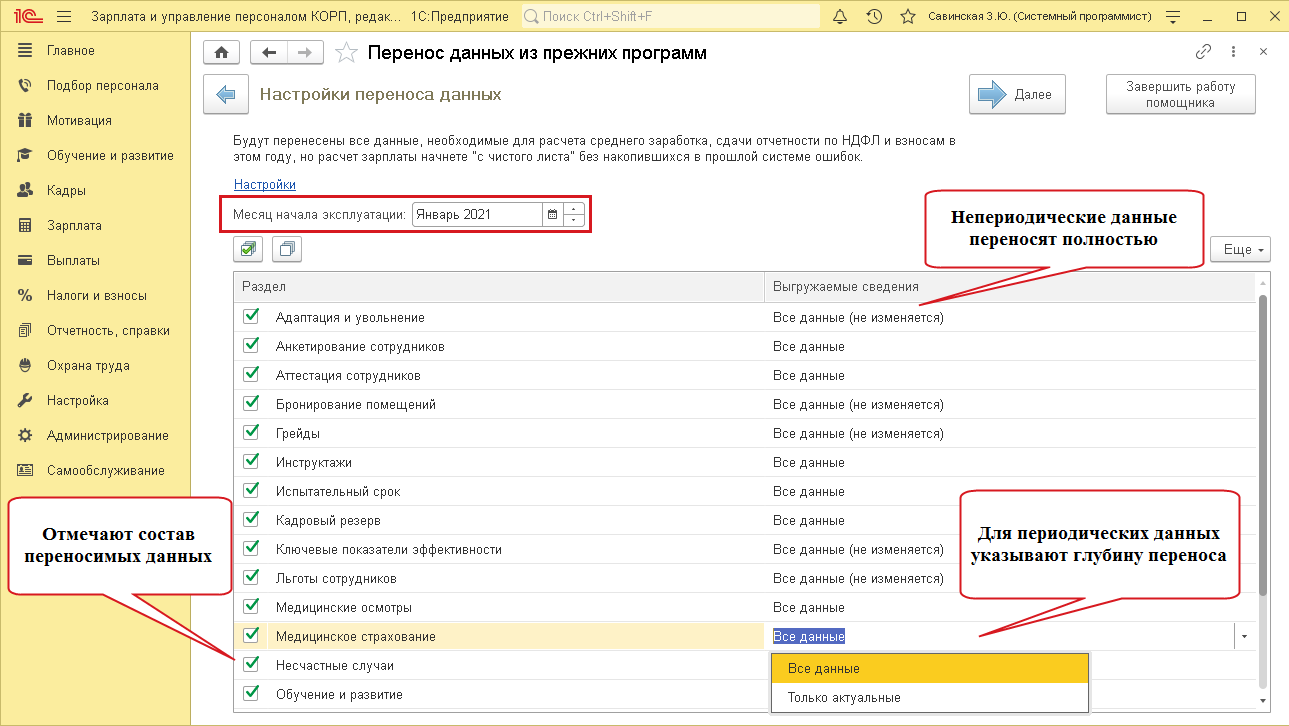Open Кадры section
Image resolution: width=1289 pixels, height=726 pixels.
[x=66, y=190]
